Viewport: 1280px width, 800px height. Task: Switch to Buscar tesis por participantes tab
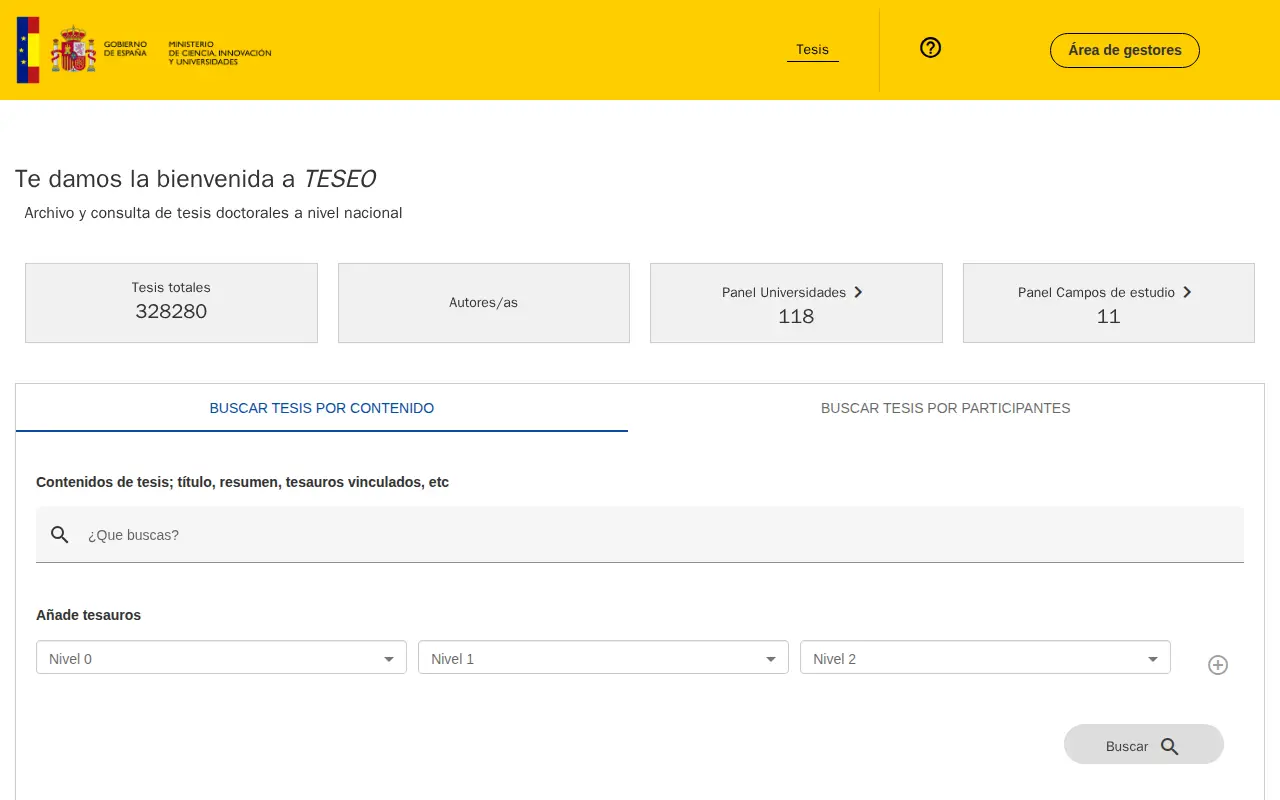[x=945, y=408]
